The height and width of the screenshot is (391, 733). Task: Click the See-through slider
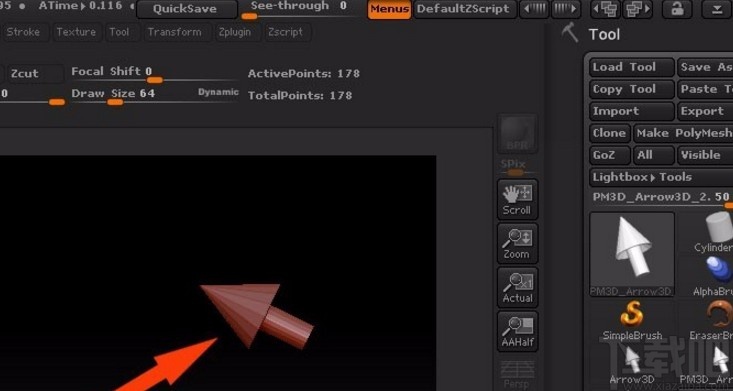tap(299, 10)
